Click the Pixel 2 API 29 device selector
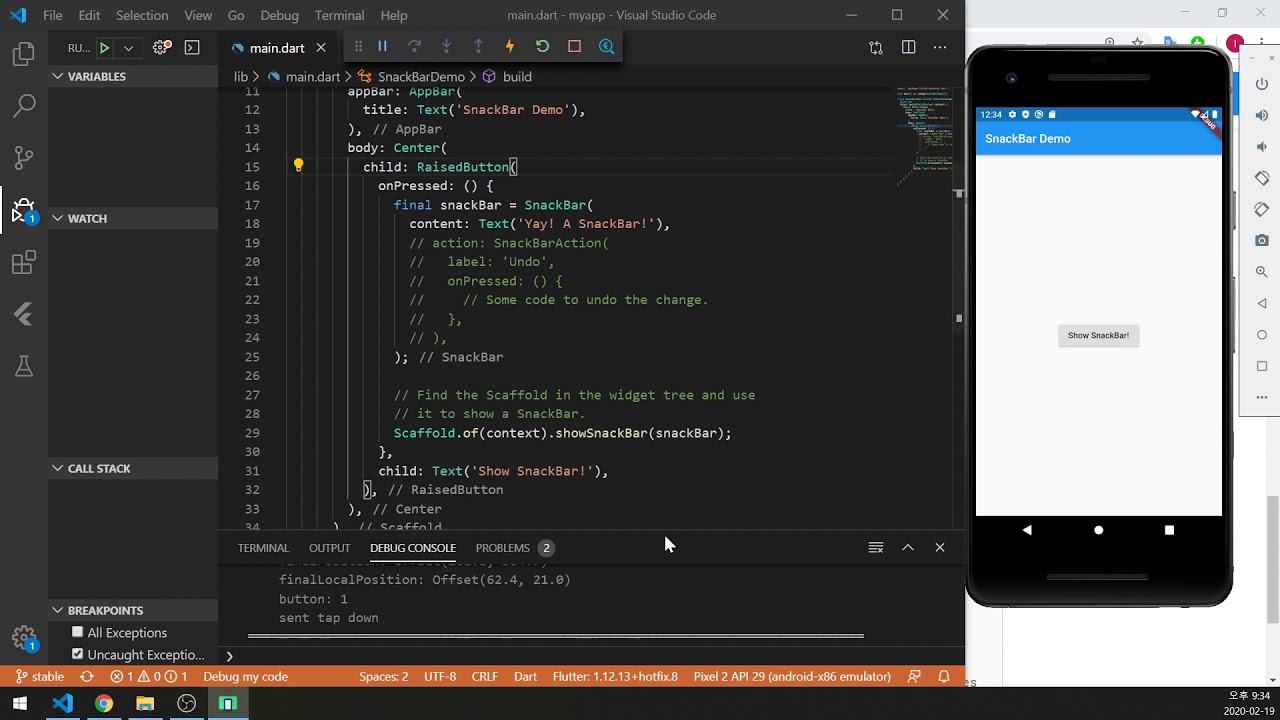The width and height of the screenshot is (1280, 720). 792,676
